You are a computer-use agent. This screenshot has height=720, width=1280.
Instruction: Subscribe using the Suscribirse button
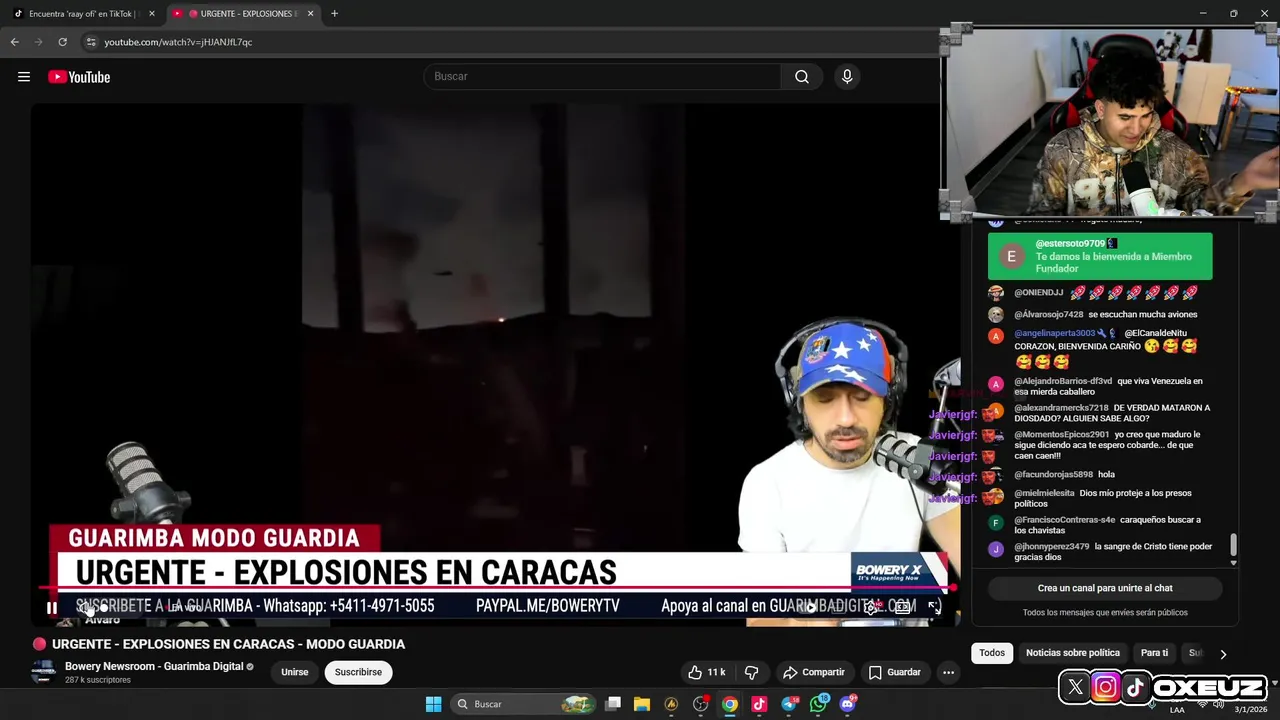click(358, 672)
